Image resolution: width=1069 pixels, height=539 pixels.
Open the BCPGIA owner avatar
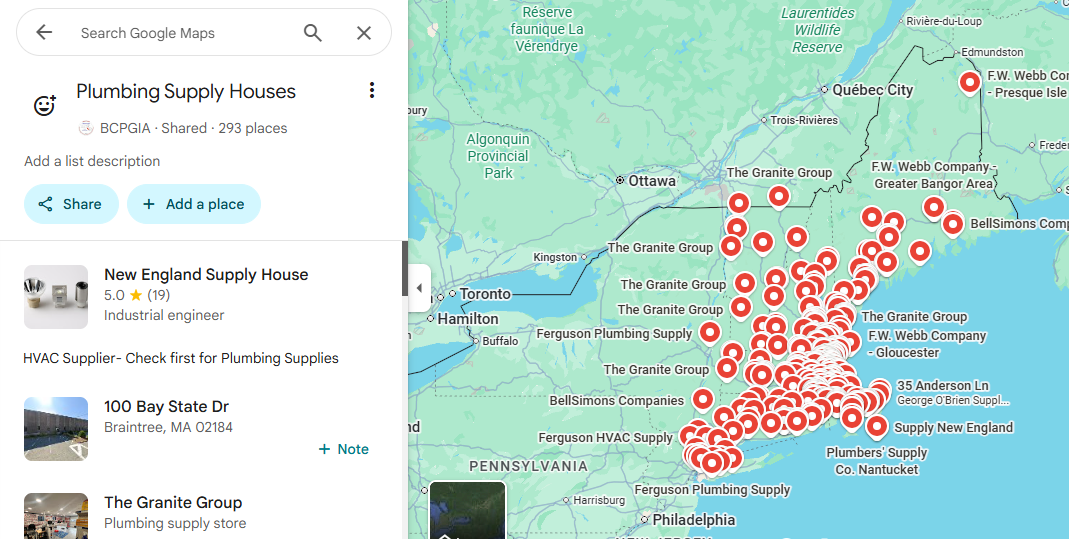pyautogui.click(x=86, y=127)
